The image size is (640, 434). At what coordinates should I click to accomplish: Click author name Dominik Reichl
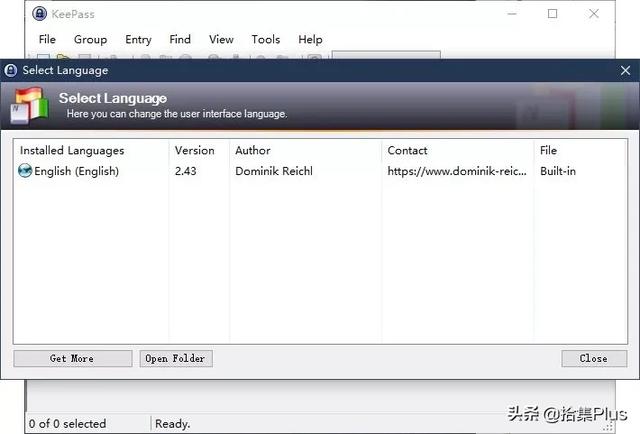point(274,171)
